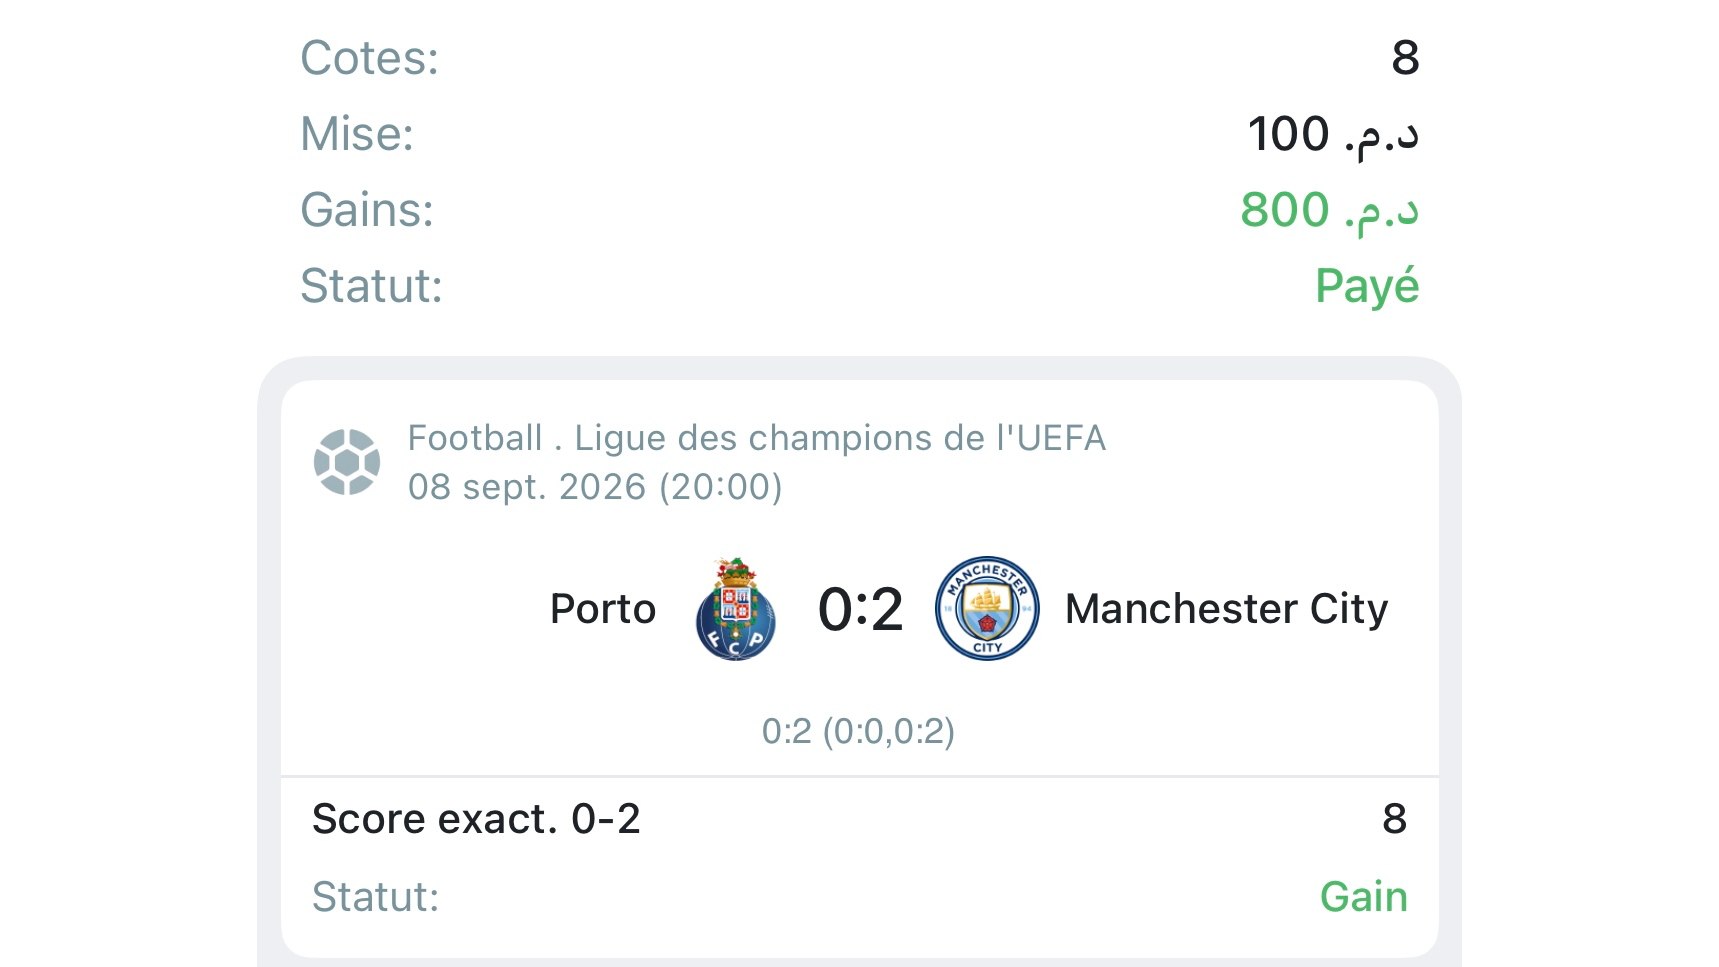Viewport: 1719px width, 967px height.
Task: Click the green Payé status
Action: click(x=1366, y=287)
